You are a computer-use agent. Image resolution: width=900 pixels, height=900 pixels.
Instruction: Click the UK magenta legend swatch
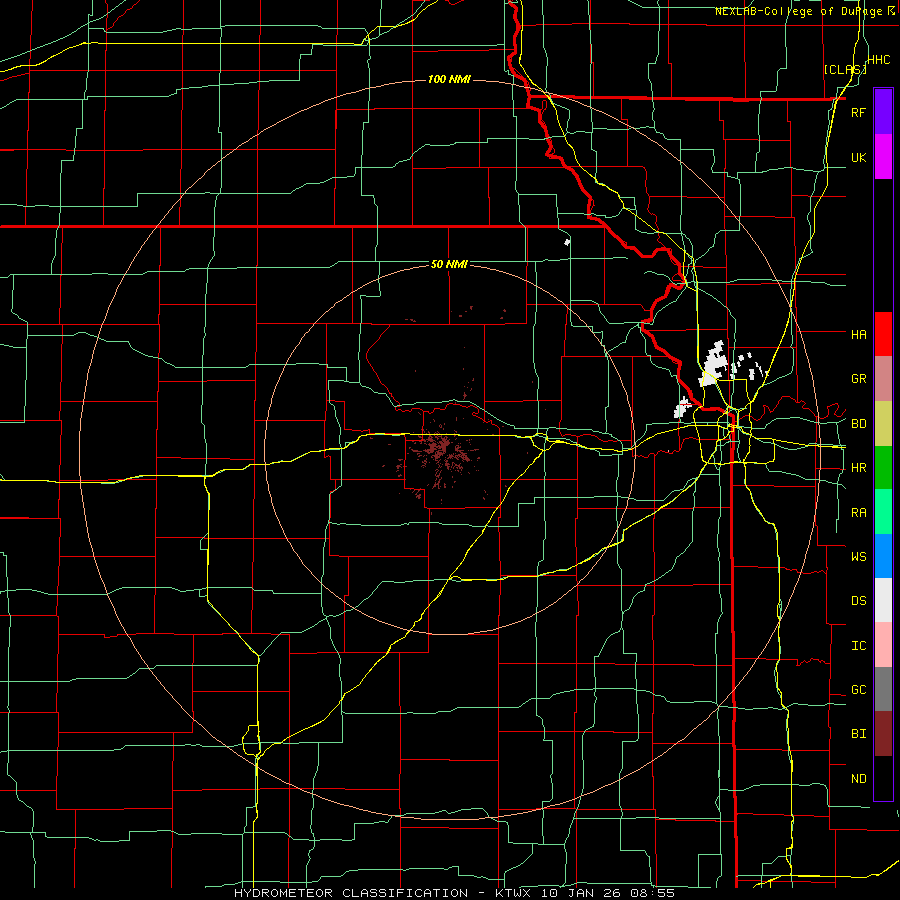tap(883, 157)
